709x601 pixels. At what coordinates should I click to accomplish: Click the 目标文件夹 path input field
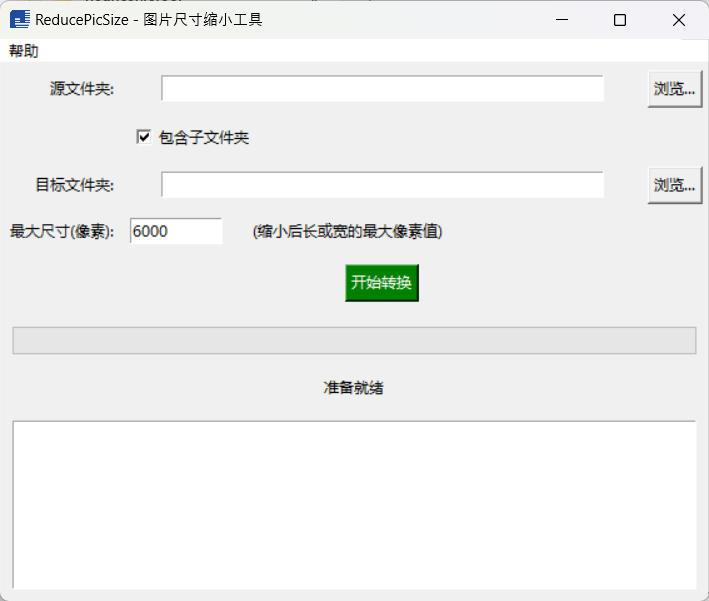coord(382,185)
